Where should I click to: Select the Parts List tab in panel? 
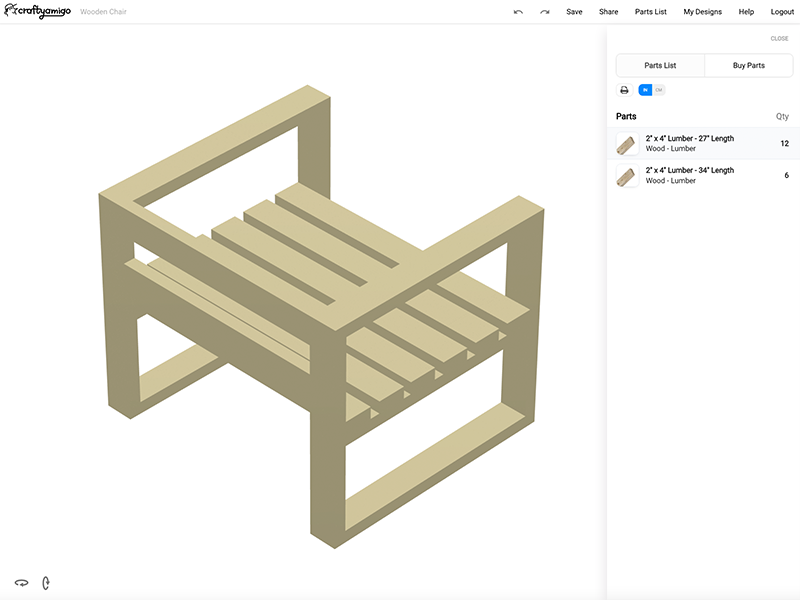660,65
